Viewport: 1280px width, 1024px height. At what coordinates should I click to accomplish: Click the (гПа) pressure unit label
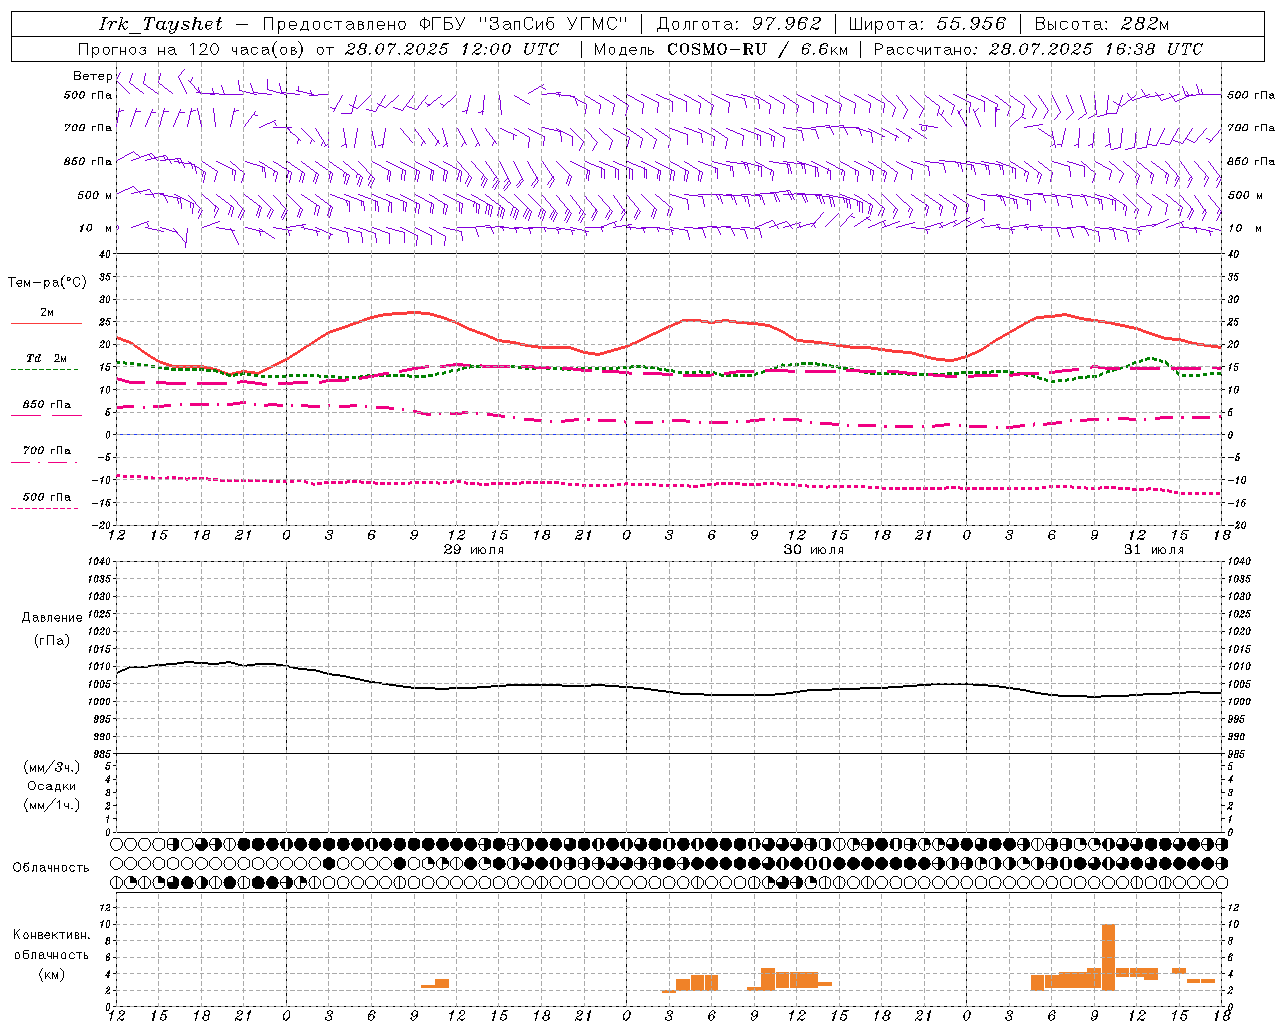pos(52,641)
